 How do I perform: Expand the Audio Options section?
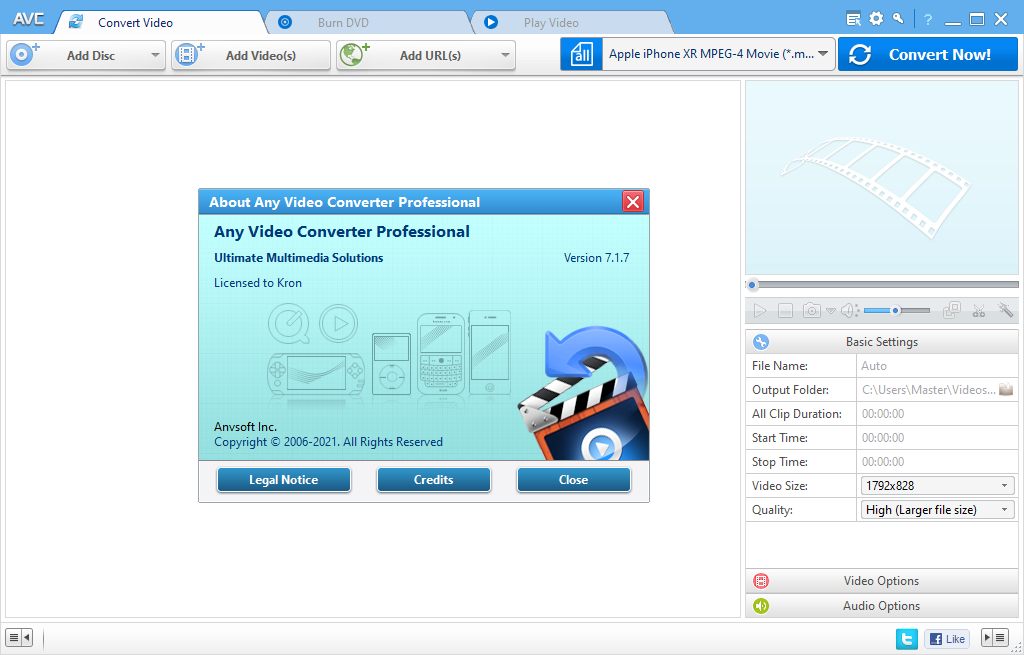[882, 605]
